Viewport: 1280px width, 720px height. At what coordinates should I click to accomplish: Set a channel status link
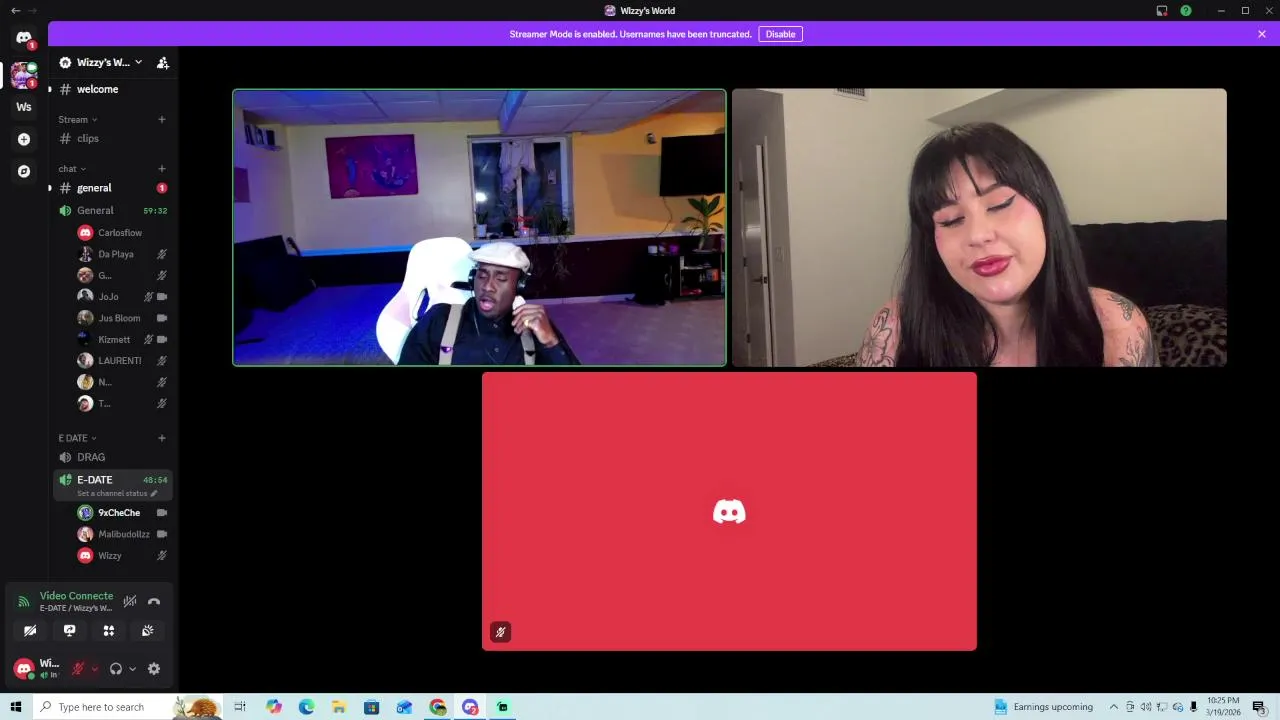click(x=117, y=494)
